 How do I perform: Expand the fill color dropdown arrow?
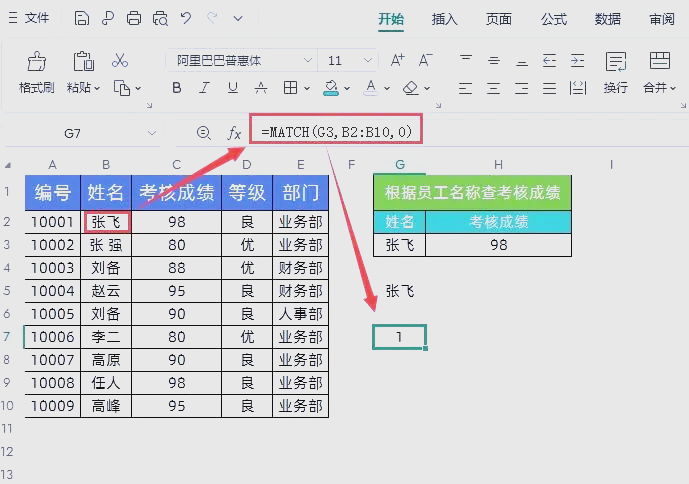[x=347, y=88]
